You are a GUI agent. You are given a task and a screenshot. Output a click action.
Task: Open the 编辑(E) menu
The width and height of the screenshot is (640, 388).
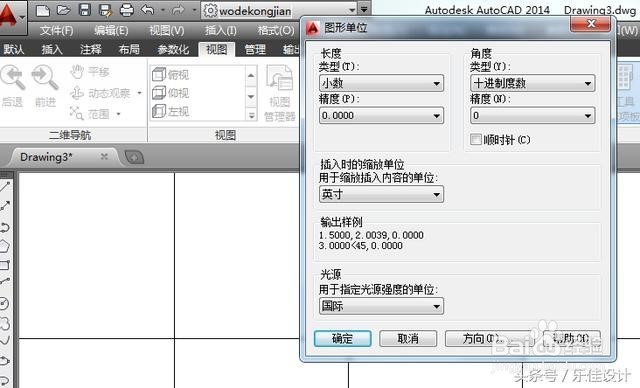111,30
